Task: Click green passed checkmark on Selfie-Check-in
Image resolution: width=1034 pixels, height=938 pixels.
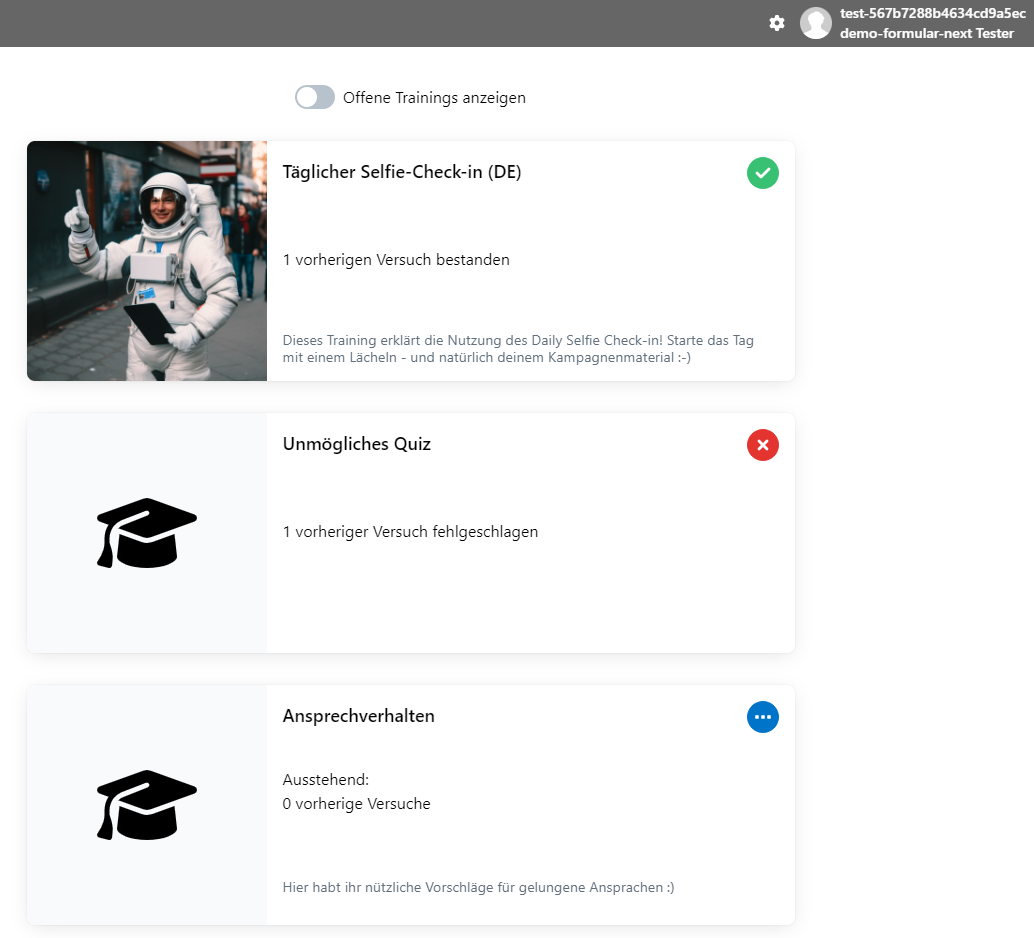Action: [x=762, y=173]
